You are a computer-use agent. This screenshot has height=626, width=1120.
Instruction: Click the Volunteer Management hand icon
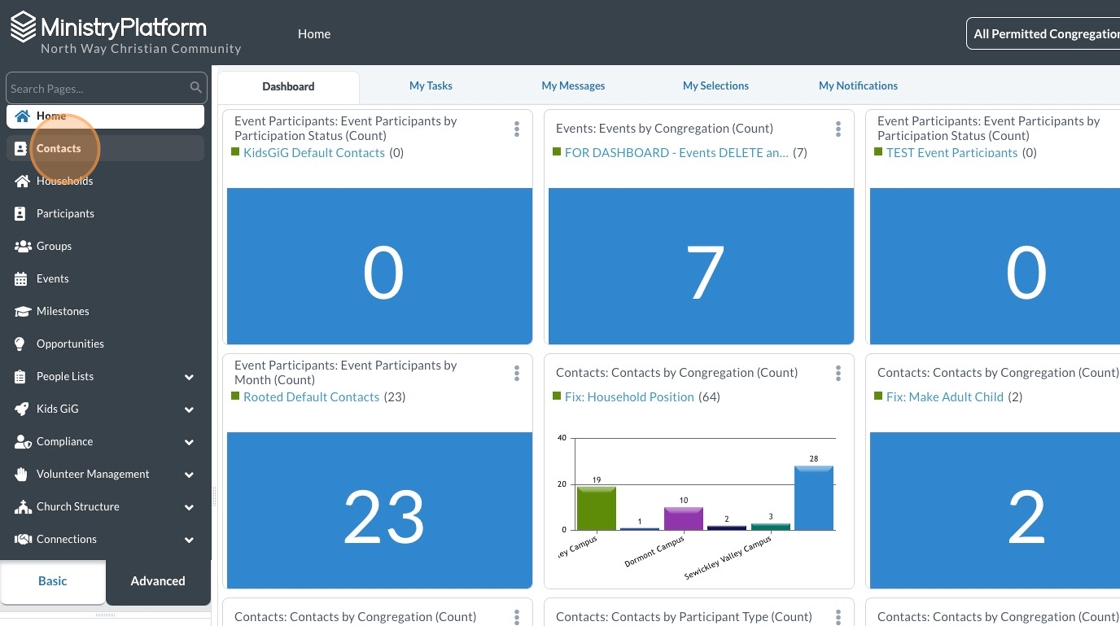click(x=21, y=474)
